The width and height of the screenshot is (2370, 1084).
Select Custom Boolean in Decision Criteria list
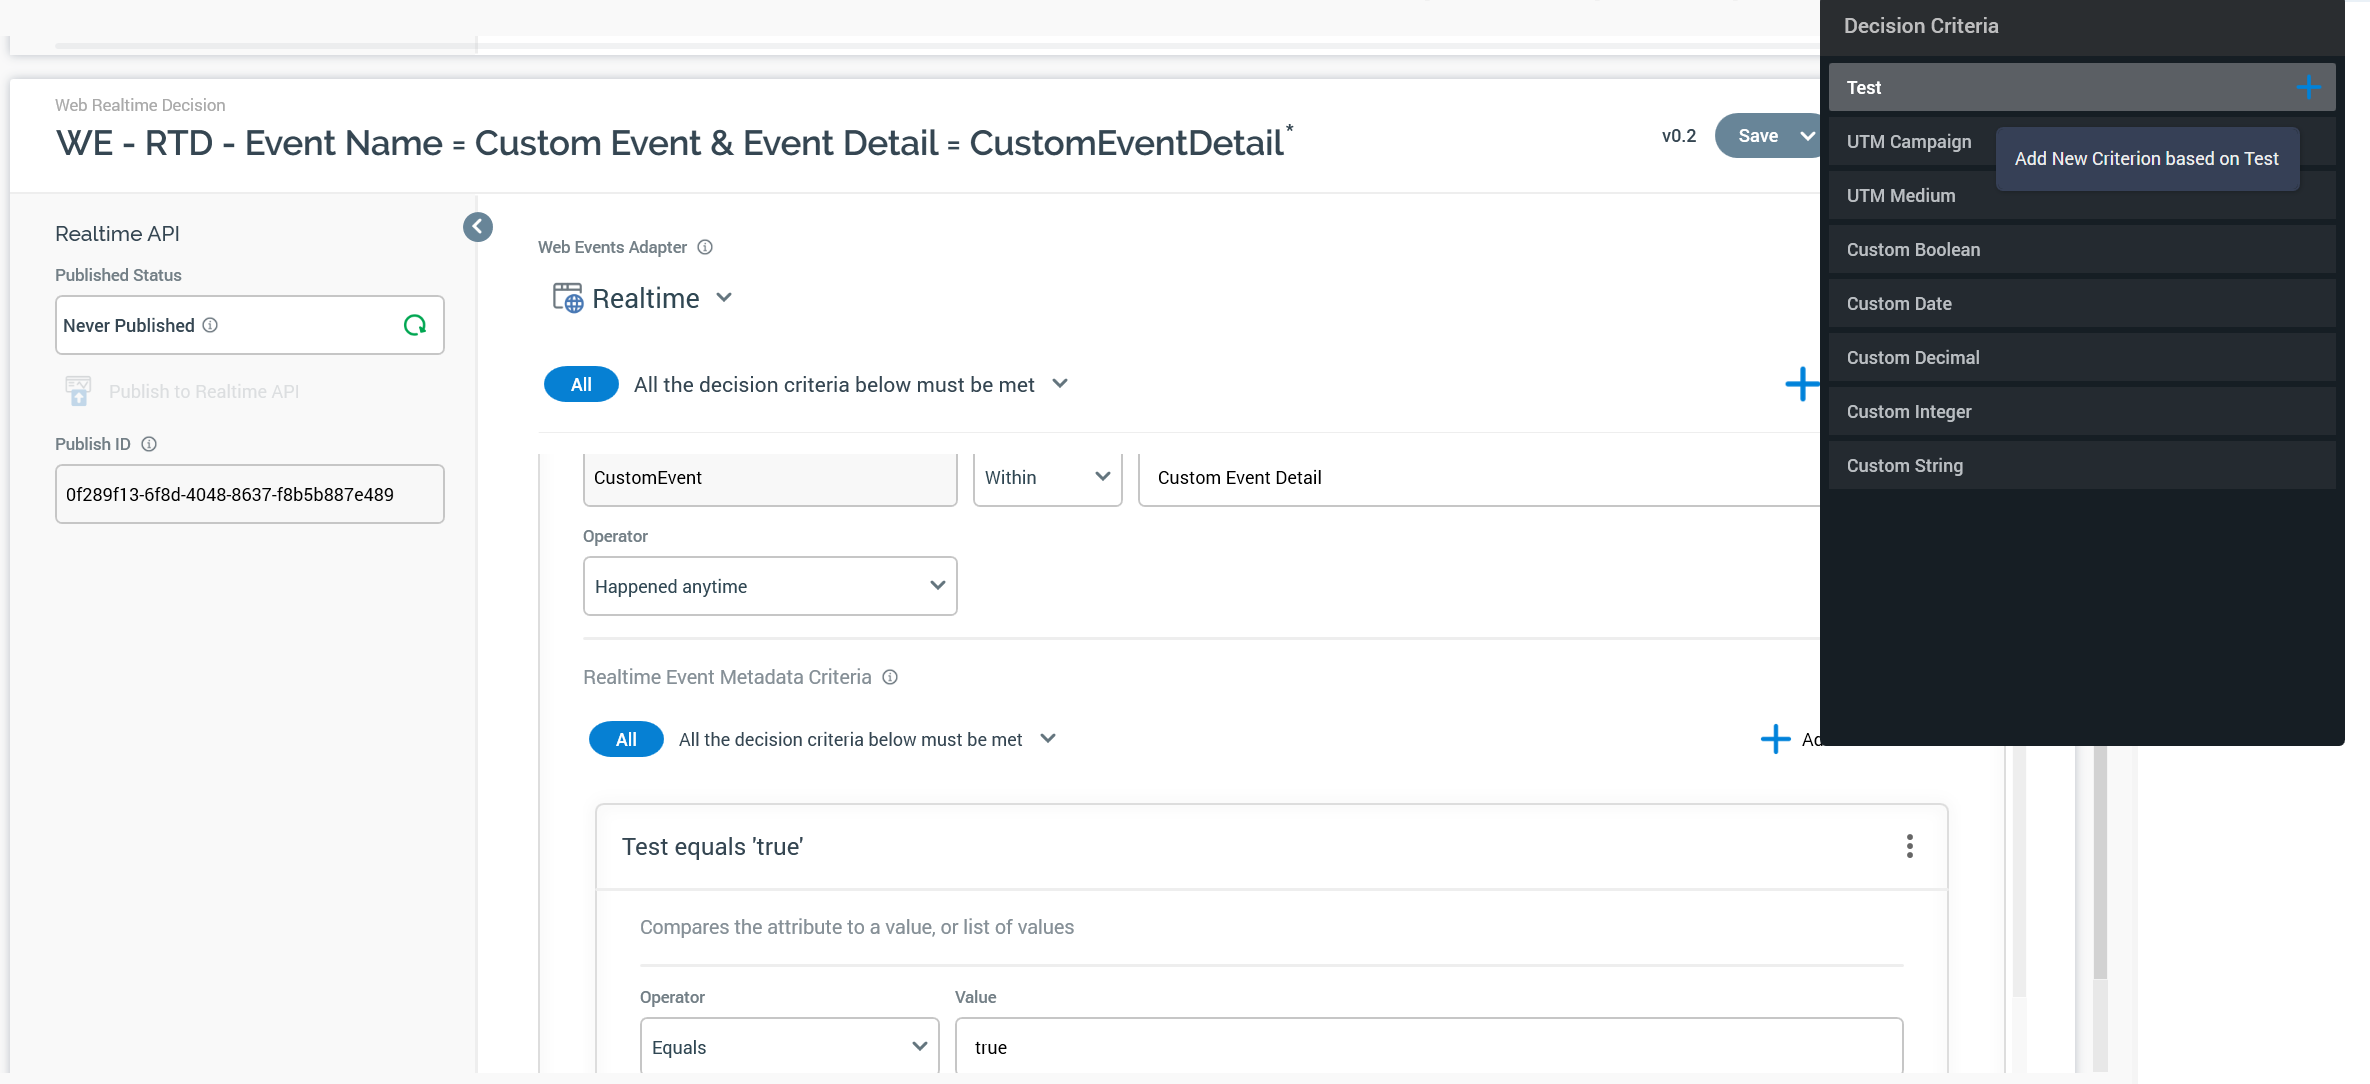click(x=1912, y=250)
